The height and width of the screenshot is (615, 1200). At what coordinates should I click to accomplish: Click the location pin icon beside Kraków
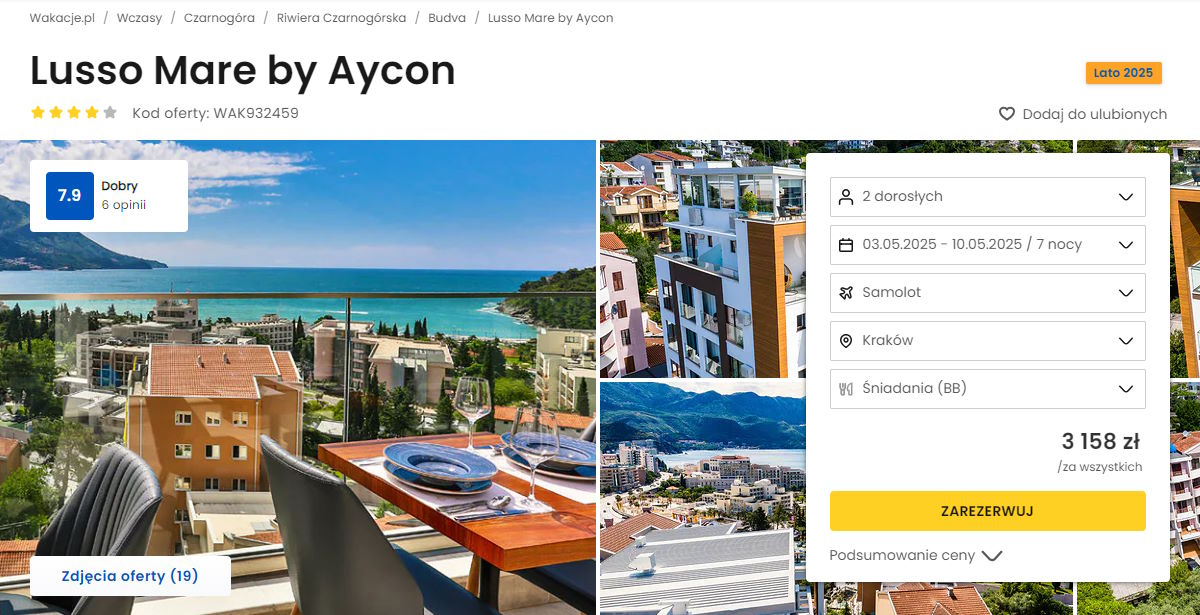click(x=846, y=341)
